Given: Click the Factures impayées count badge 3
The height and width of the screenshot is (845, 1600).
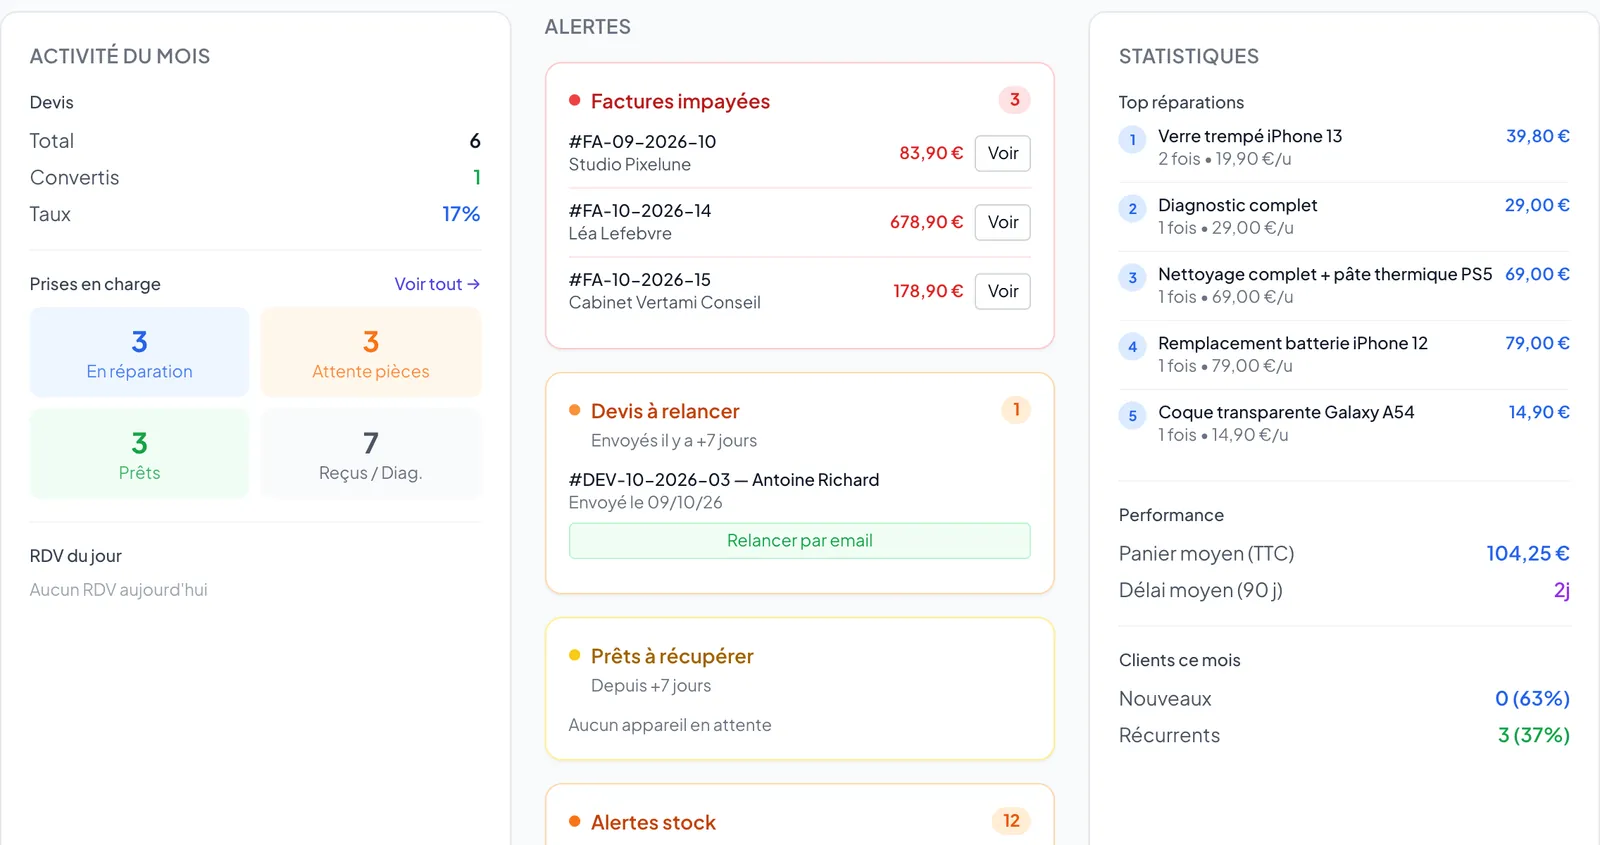Looking at the screenshot, I should [1014, 100].
